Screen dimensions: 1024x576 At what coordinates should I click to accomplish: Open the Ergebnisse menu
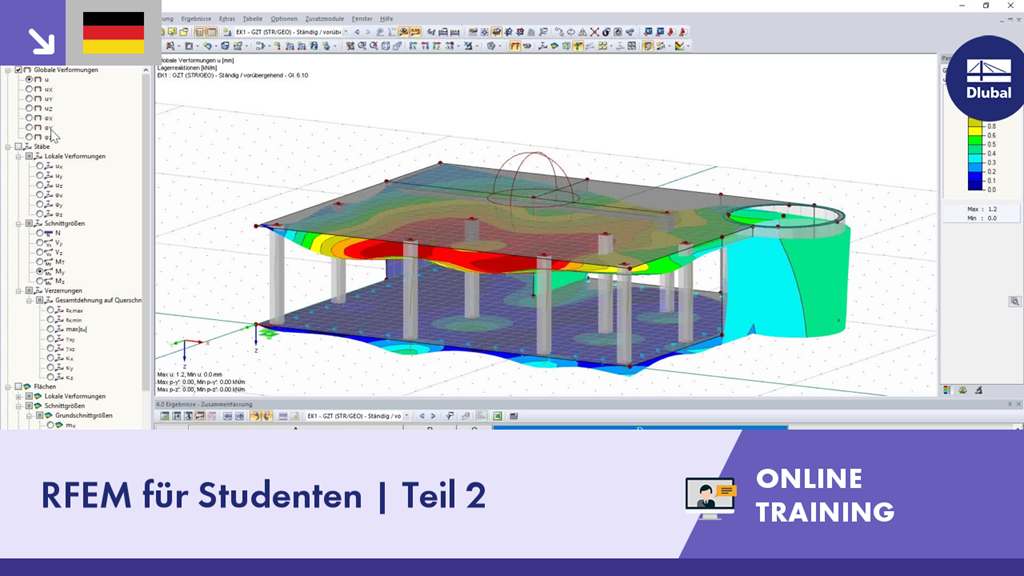tap(196, 19)
